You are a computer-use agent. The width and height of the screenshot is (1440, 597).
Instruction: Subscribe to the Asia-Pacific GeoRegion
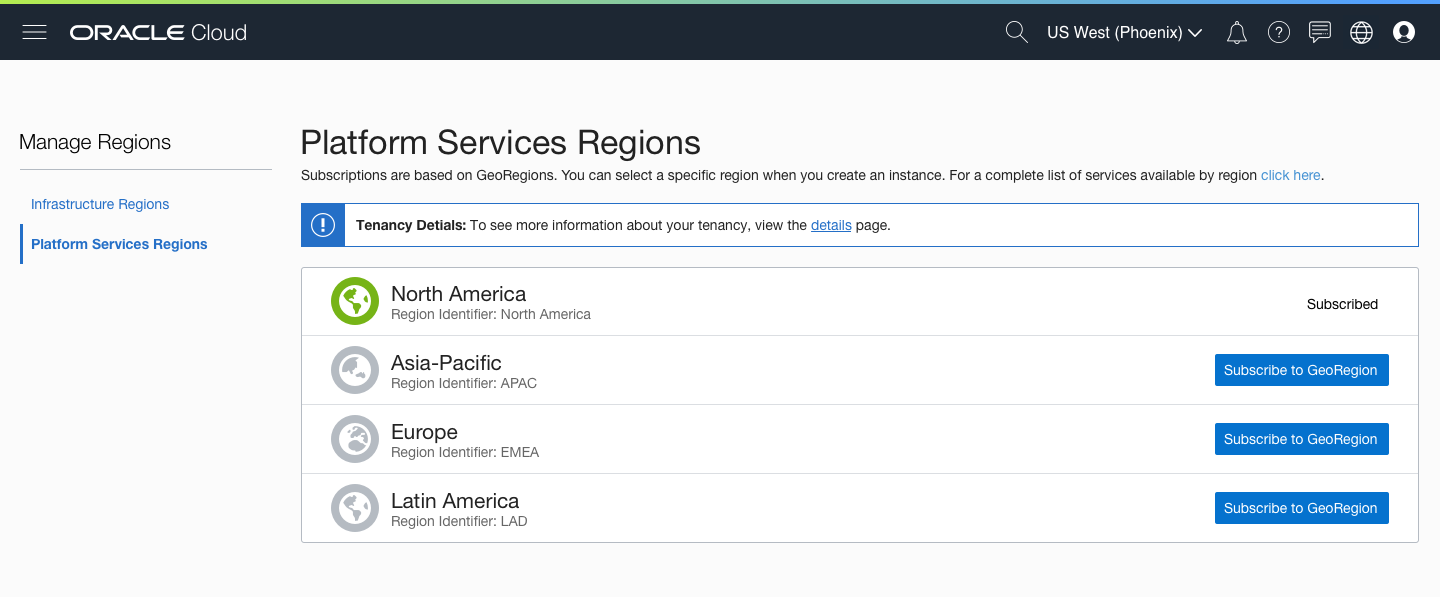point(1301,370)
